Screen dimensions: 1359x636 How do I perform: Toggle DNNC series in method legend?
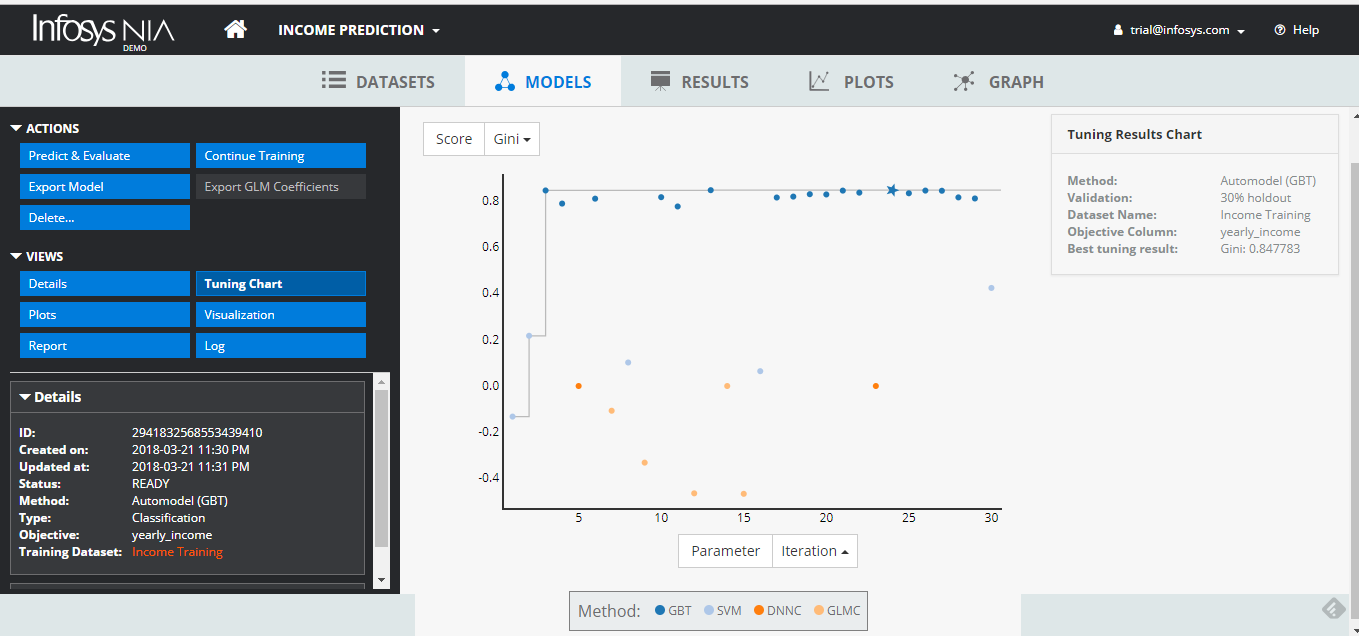pyautogui.click(x=778, y=610)
